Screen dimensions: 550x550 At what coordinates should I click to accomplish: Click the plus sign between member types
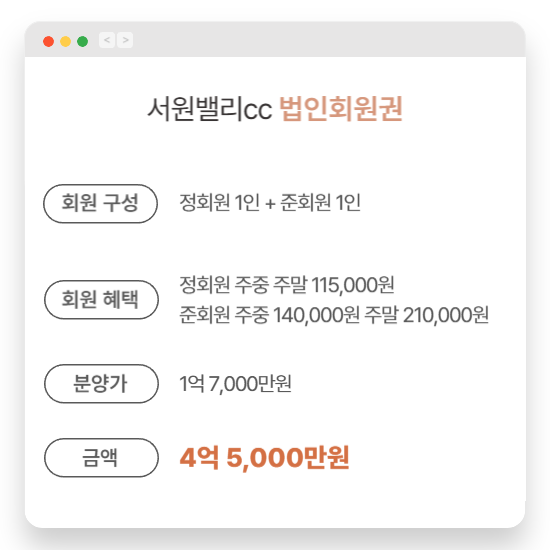pyautogui.click(x=270, y=204)
